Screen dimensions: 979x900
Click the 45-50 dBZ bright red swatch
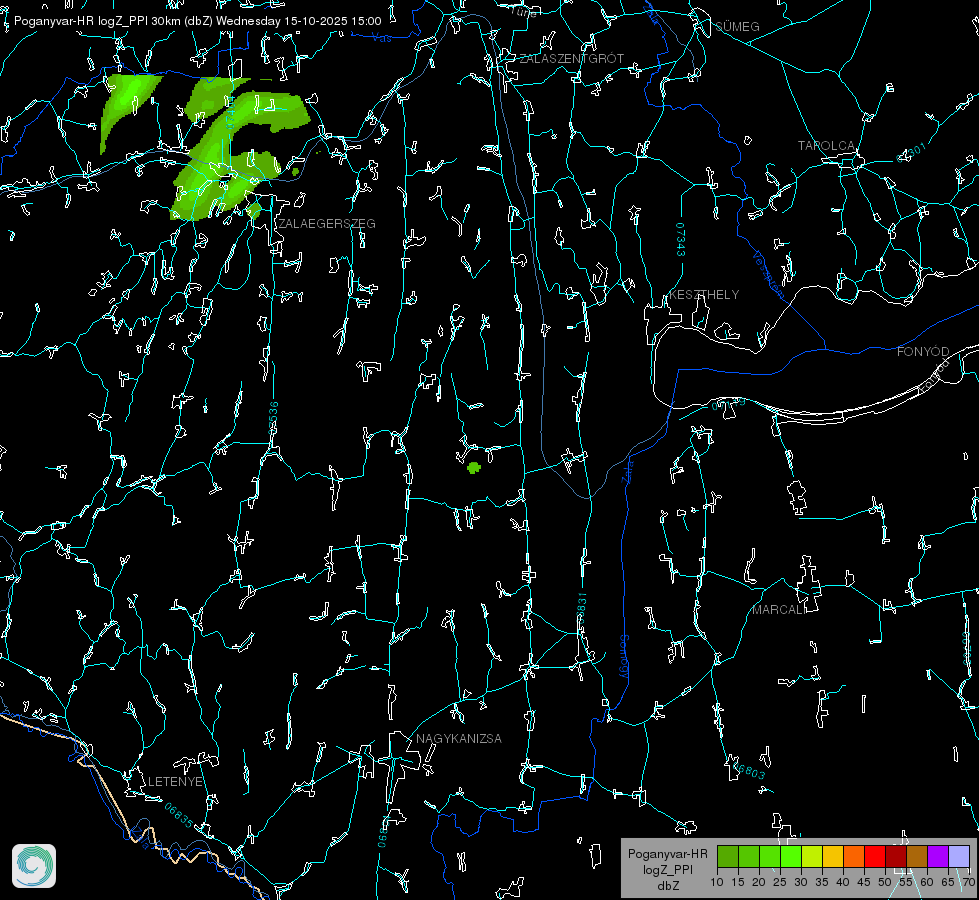tap(875, 856)
